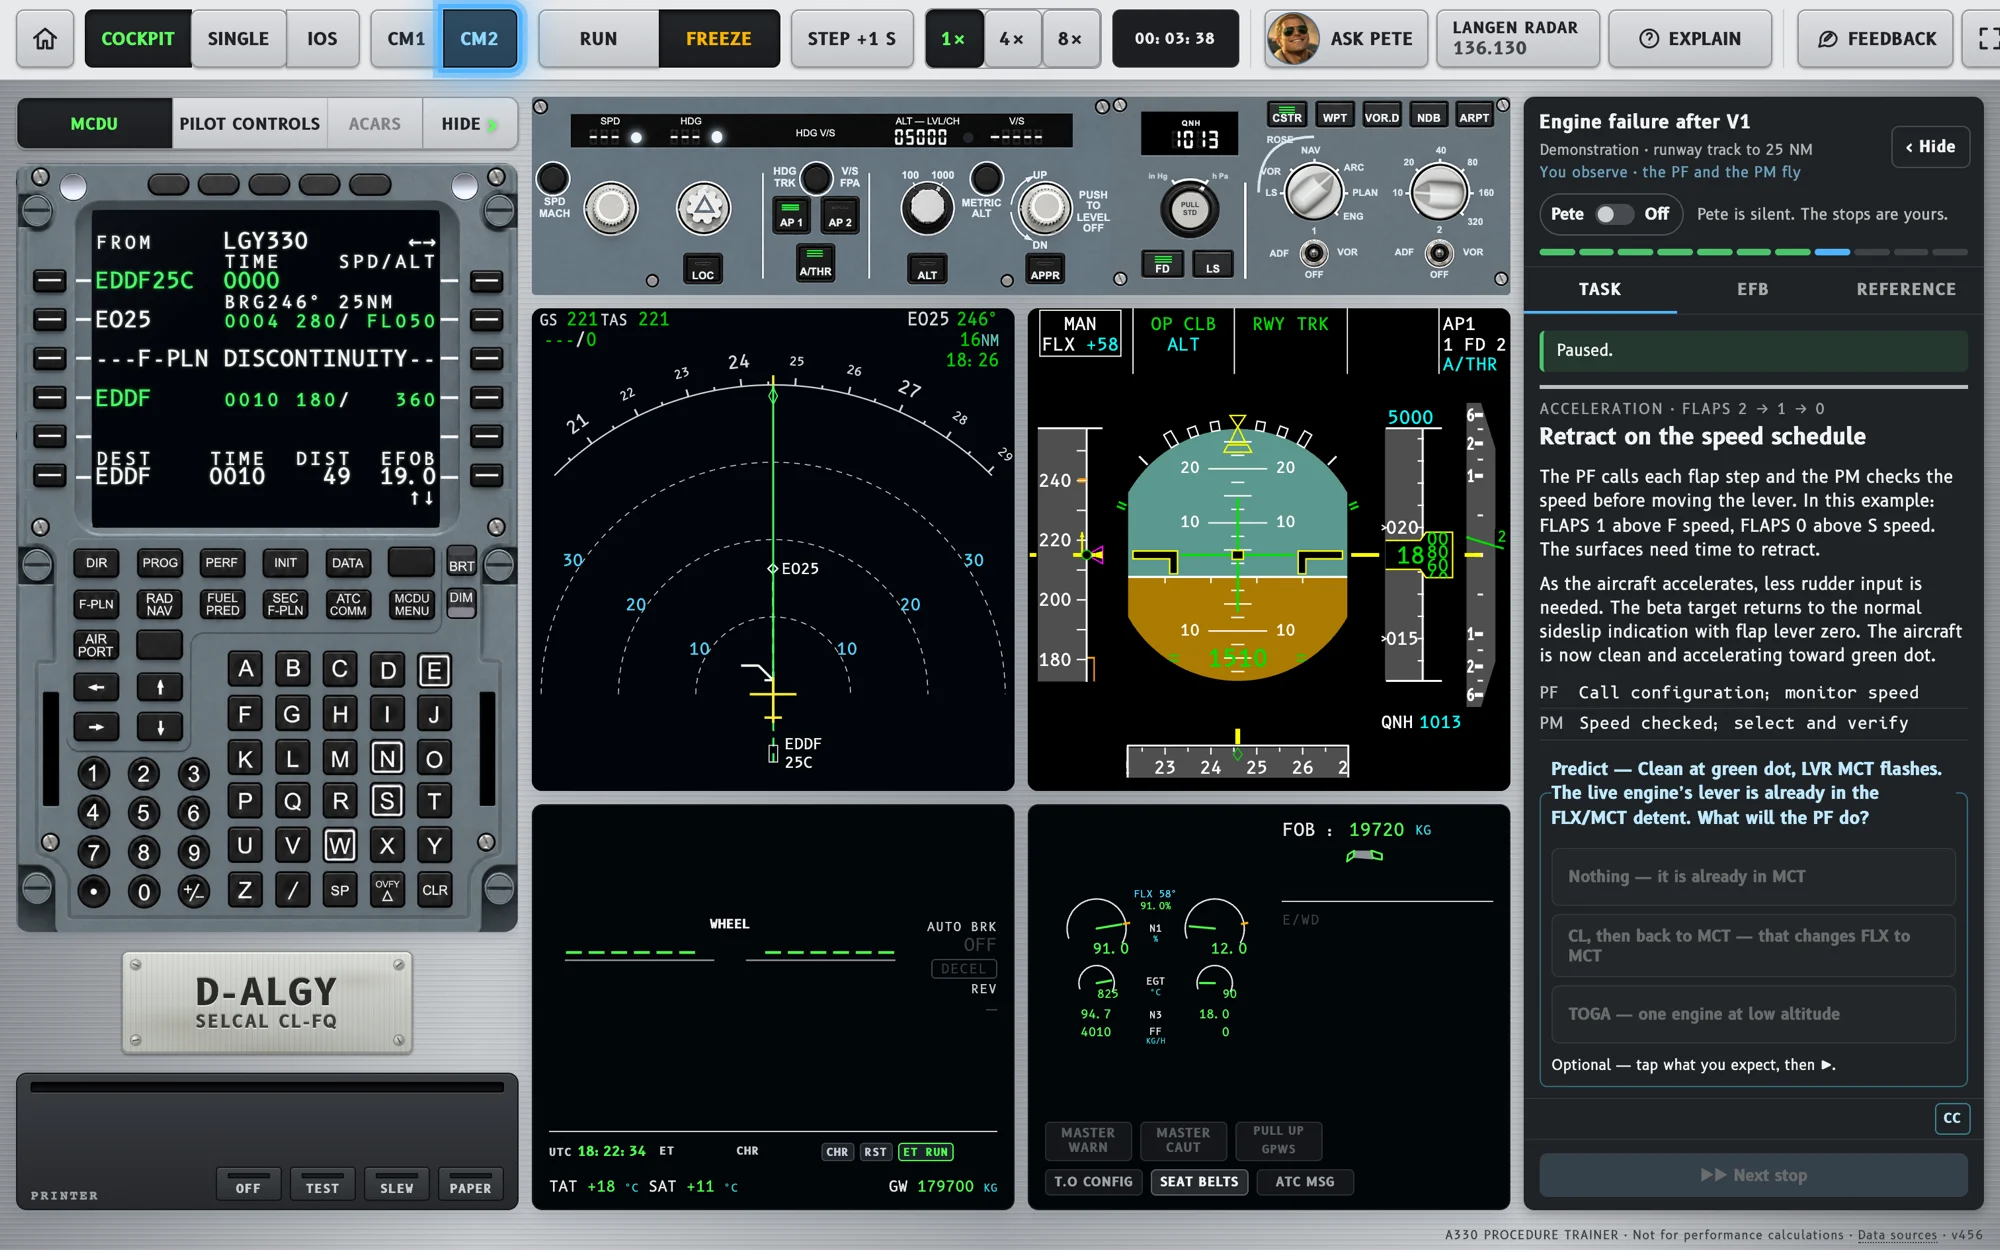Toggle the AP 1 autopilot button
Viewport: 2000px width, 1250px height.
[791, 216]
